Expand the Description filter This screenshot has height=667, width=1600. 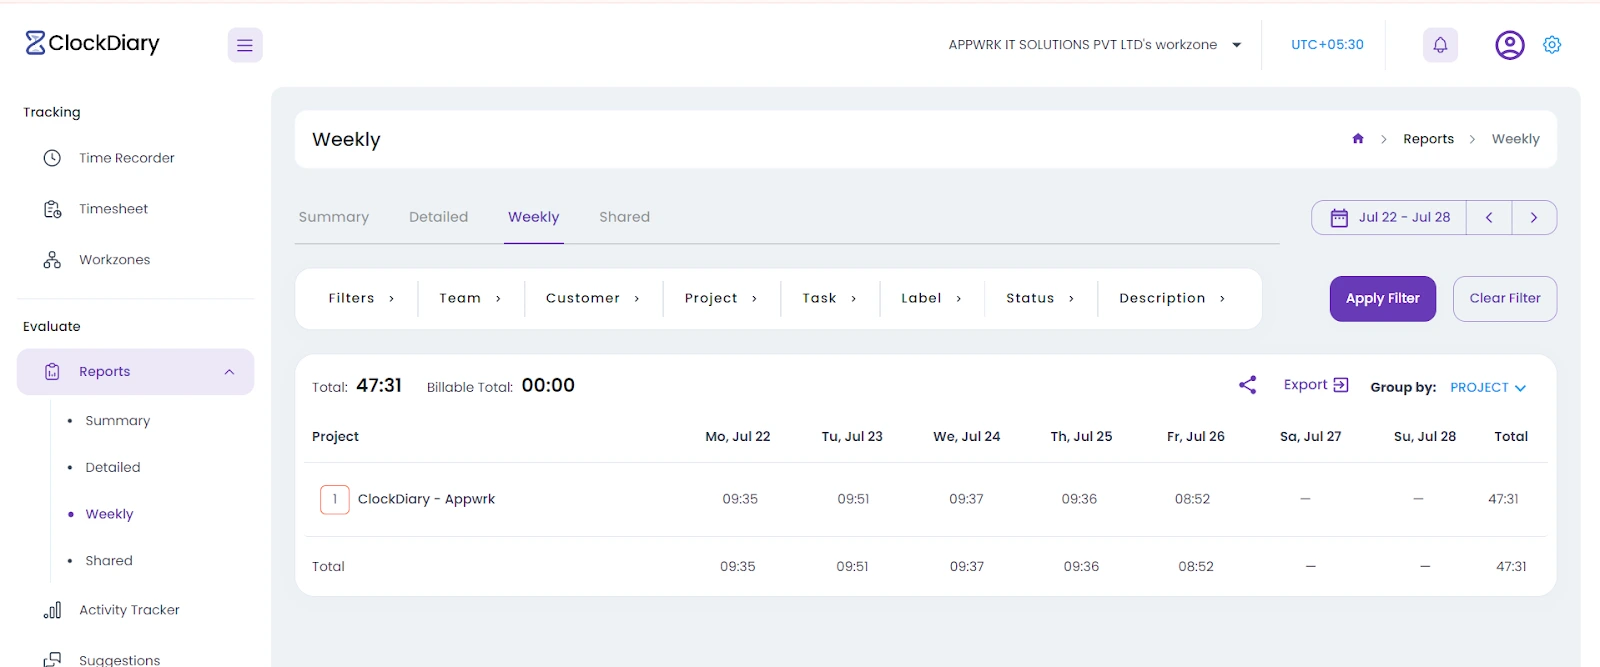(x=1172, y=298)
